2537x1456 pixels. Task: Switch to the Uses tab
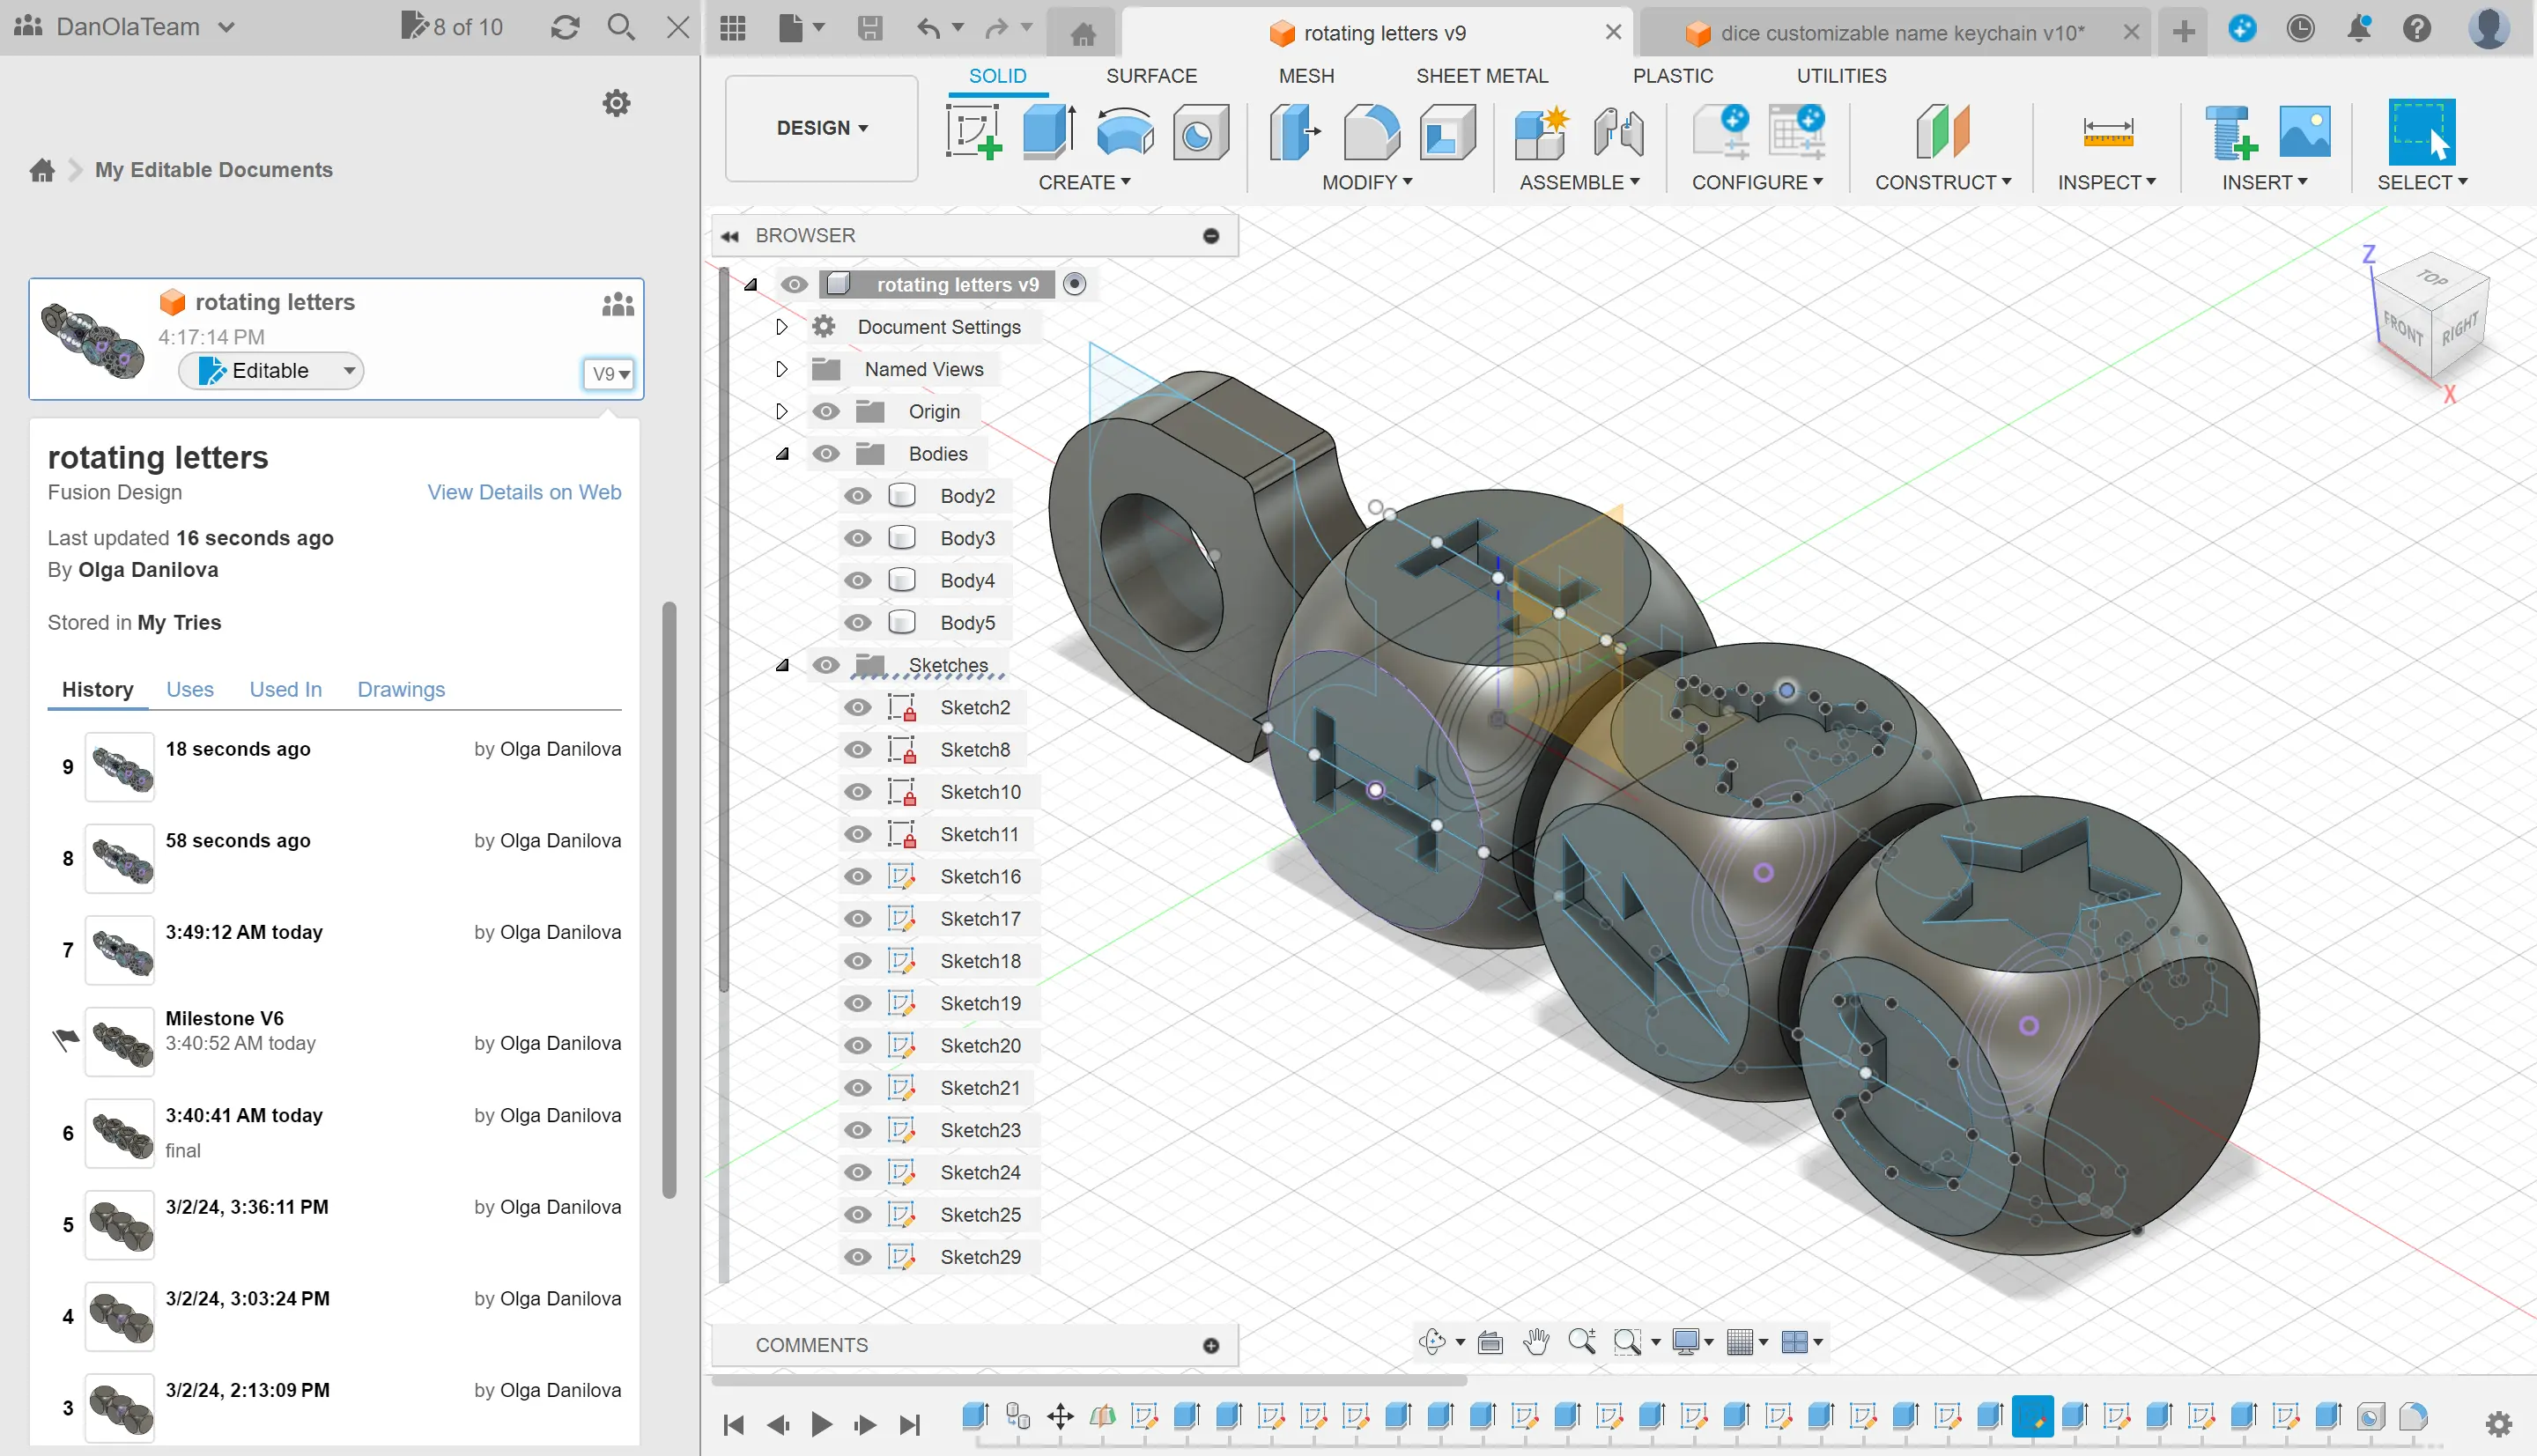pos(190,689)
